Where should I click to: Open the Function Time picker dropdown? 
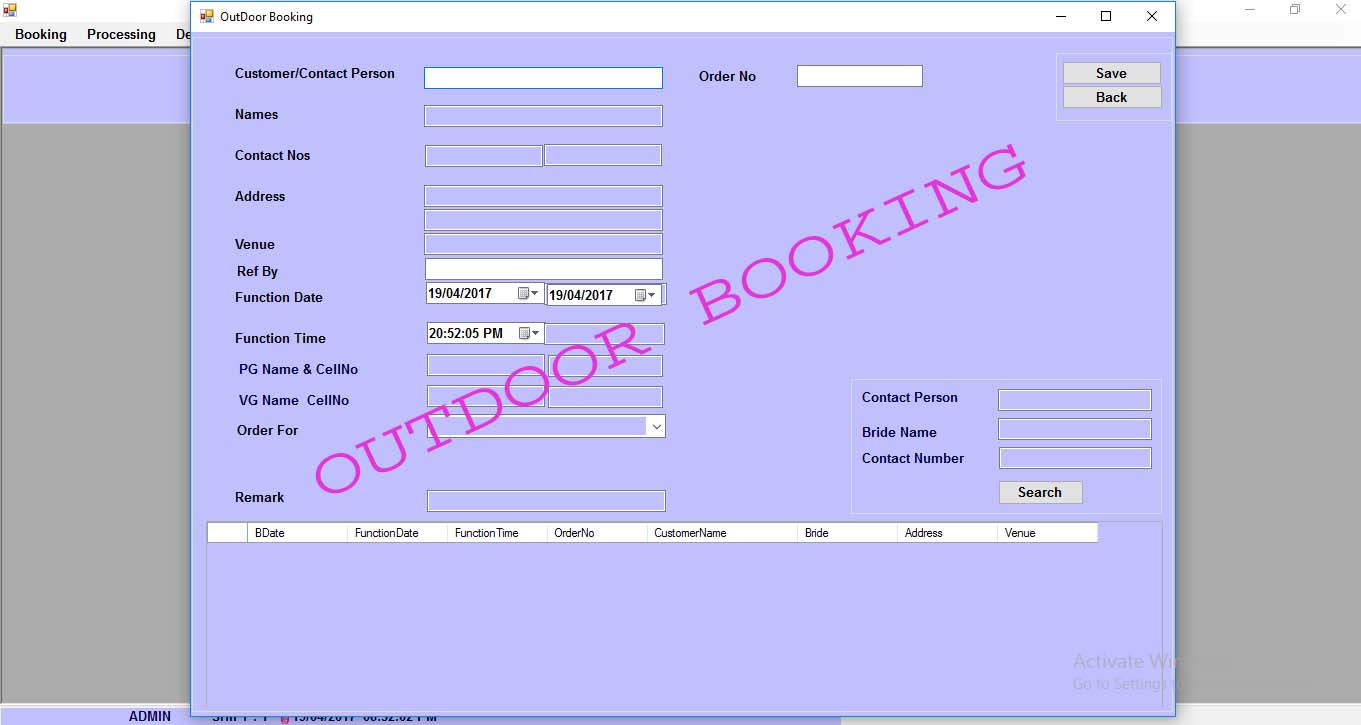528,333
